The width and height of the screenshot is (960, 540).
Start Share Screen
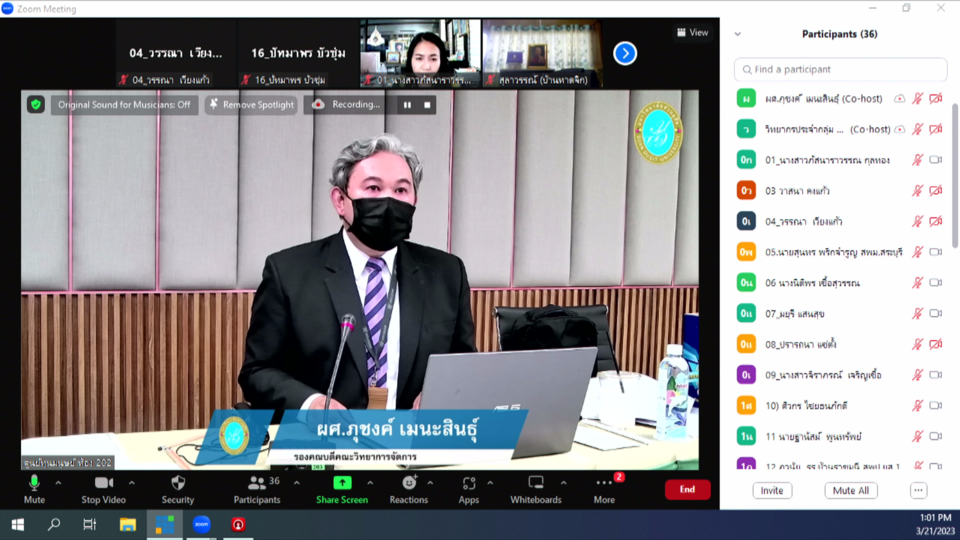[342, 489]
